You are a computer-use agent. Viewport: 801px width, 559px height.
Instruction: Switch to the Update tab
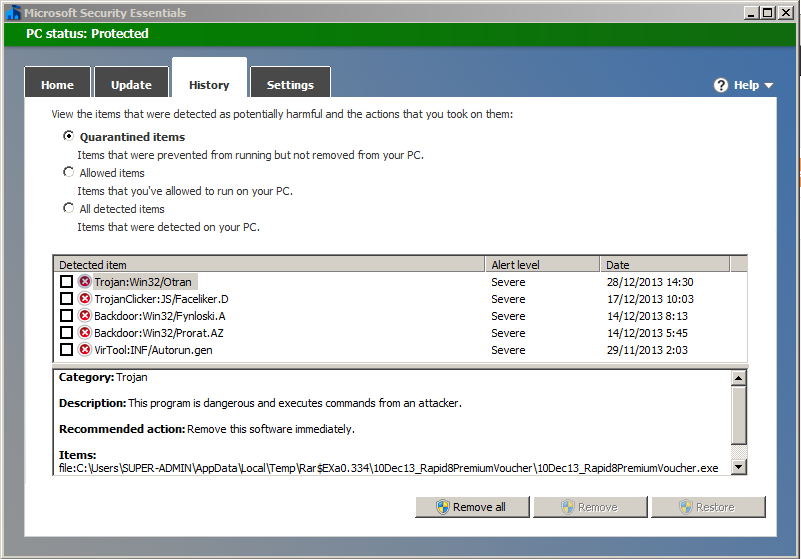(131, 82)
